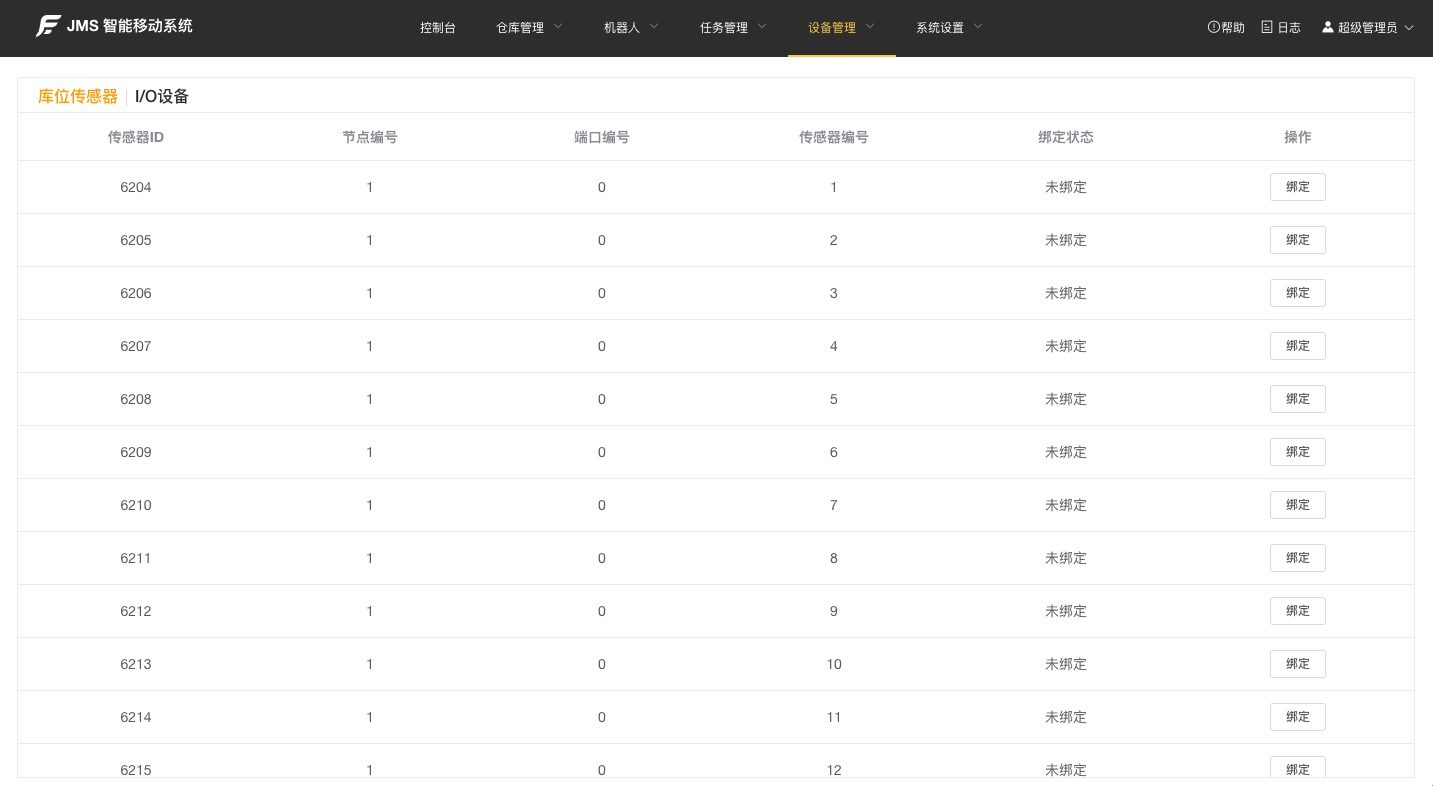The width and height of the screenshot is (1433, 786).
Task: Click 绑定 button for sensor 6214
Action: tap(1297, 717)
